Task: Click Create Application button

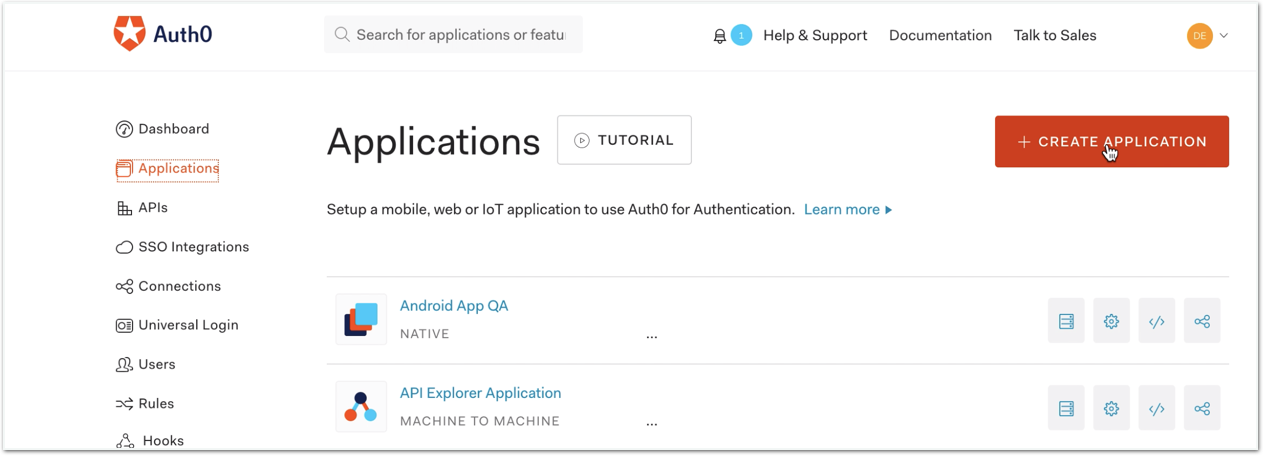Action: pos(1111,142)
